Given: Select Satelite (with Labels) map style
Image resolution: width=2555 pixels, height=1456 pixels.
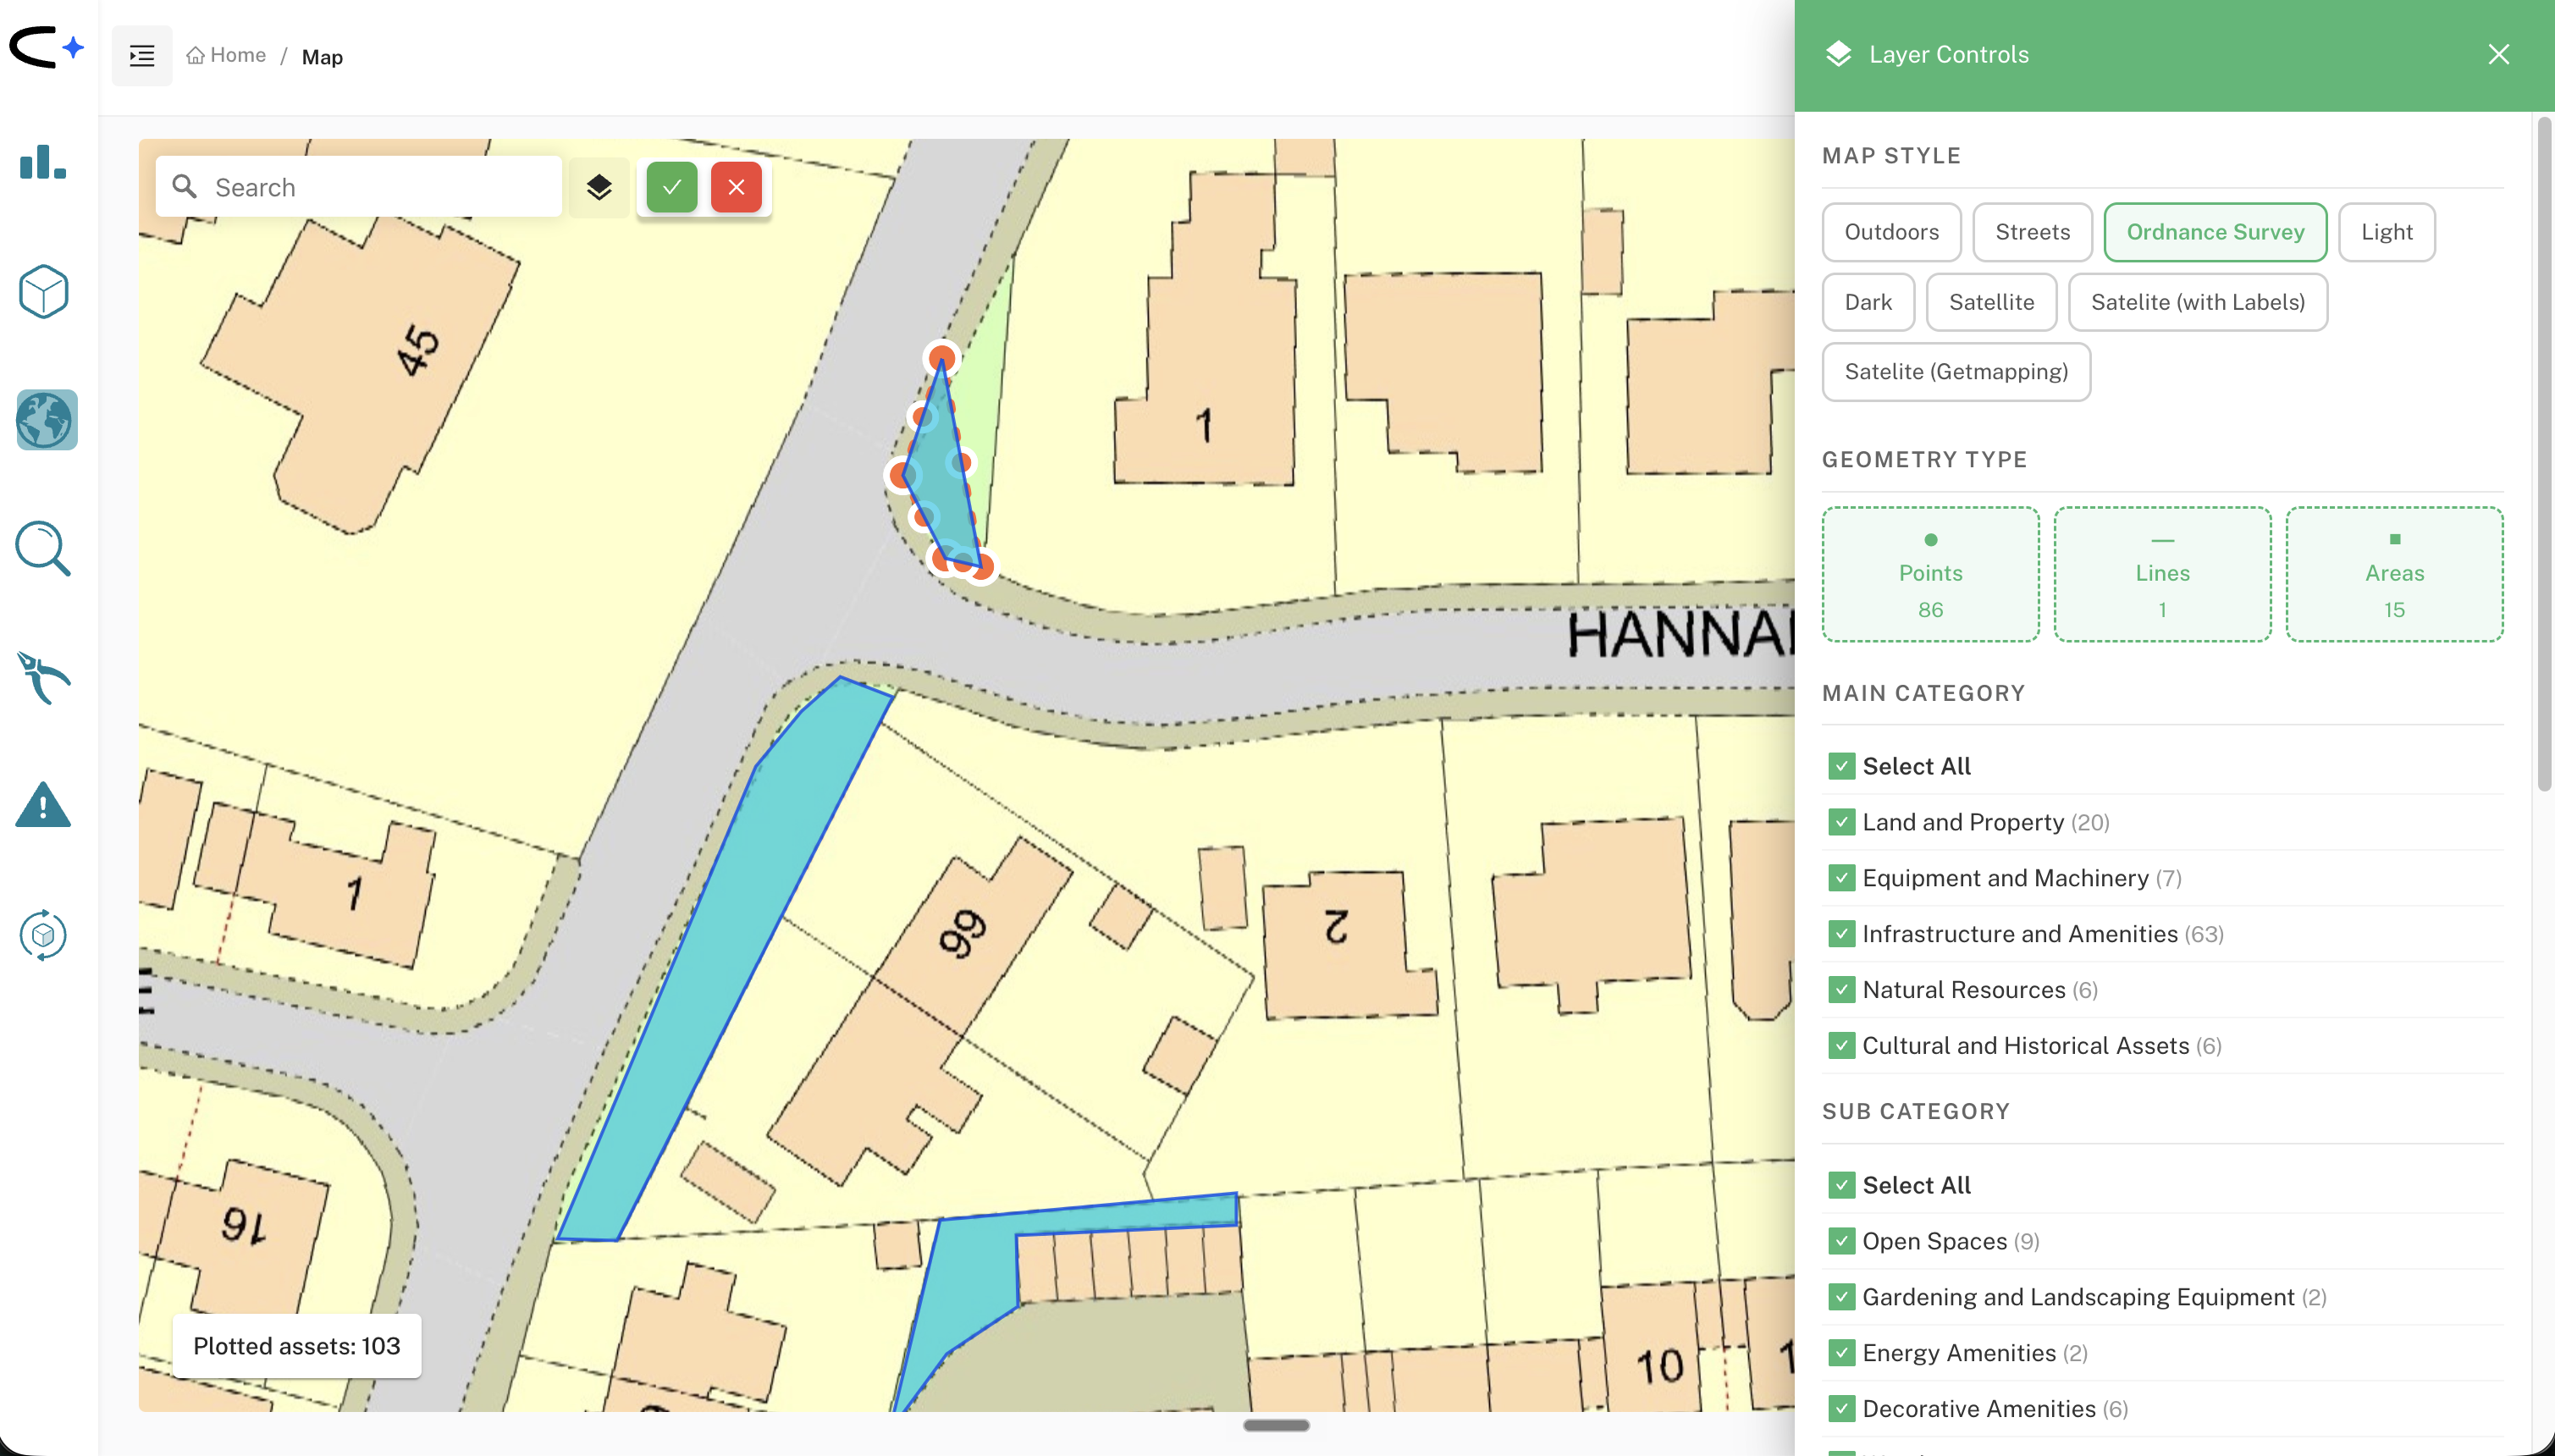Looking at the screenshot, I should pyautogui.click(x=2197, y=302).
